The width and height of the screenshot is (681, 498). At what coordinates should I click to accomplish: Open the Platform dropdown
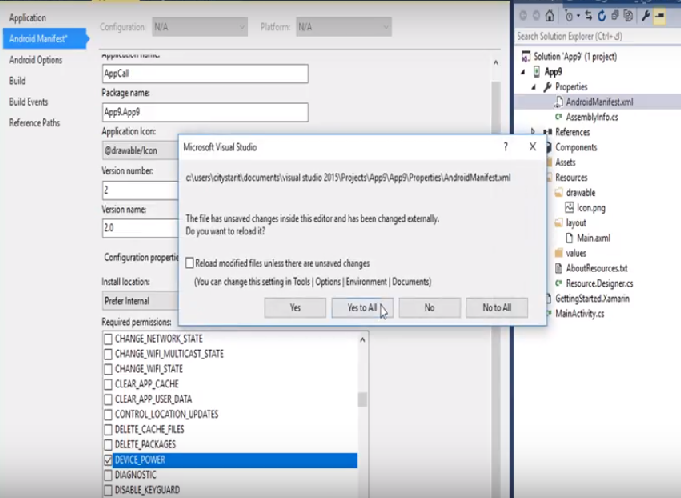(344, 27)
